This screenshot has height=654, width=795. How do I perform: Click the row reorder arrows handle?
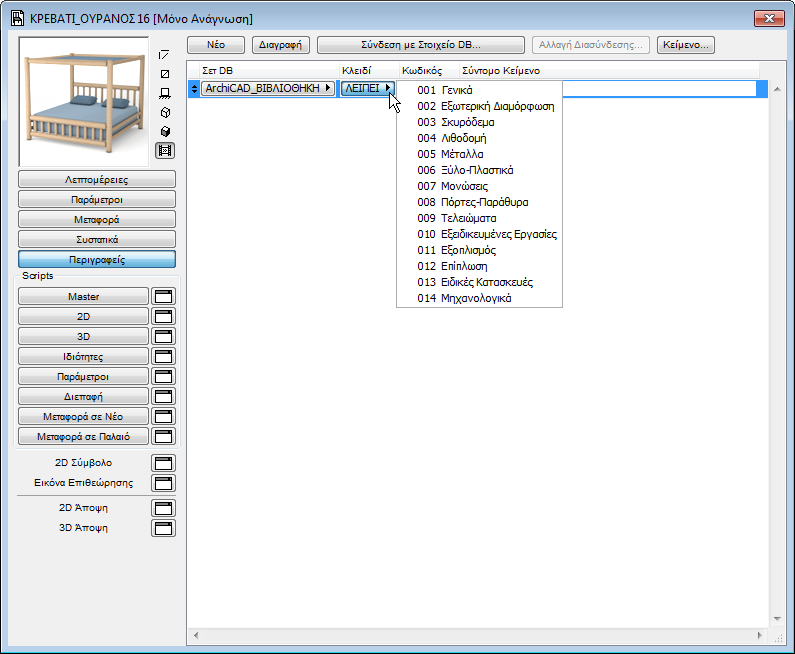[194, 89]
